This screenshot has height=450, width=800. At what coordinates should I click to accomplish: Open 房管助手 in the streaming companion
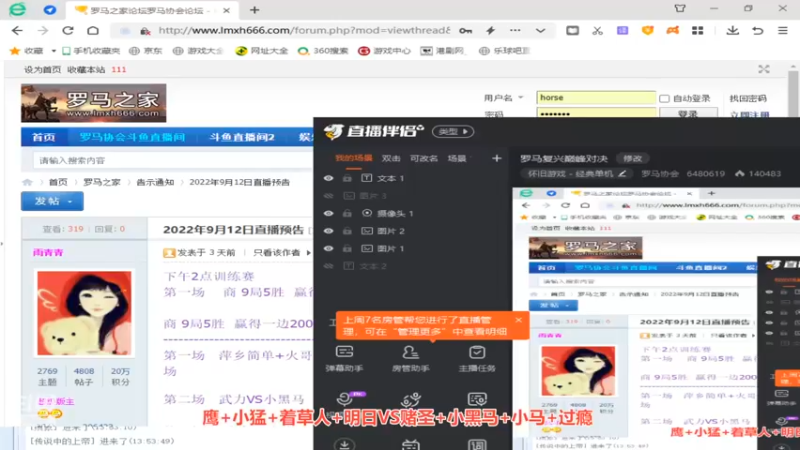coord(411,358)
